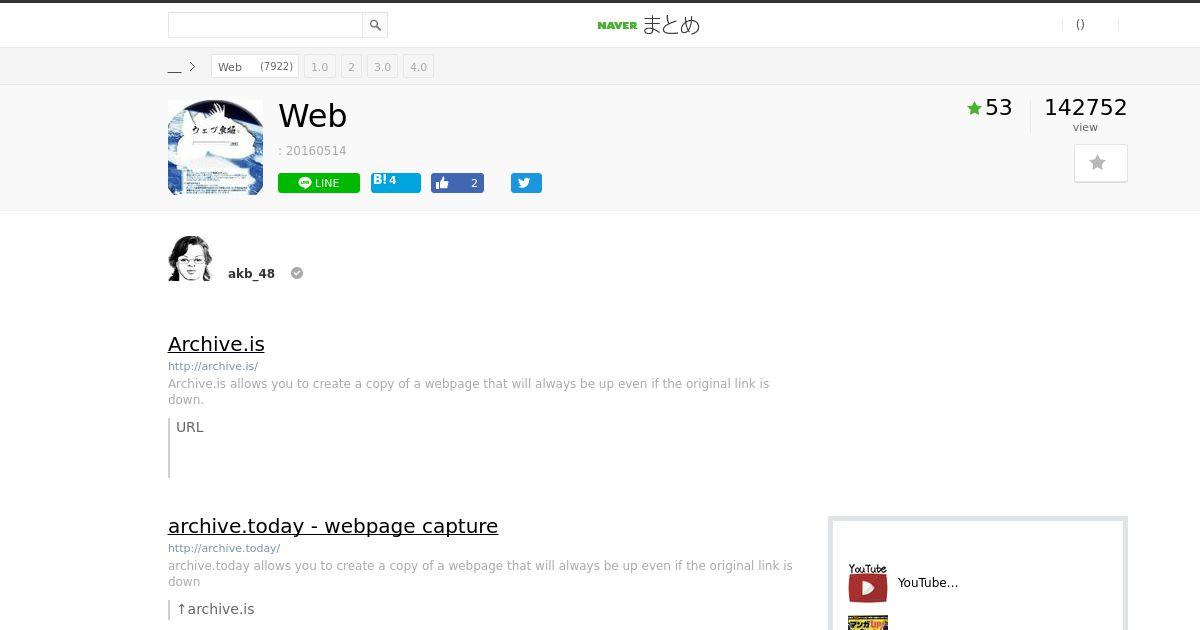Click the Hatena B! bookmark button
This screenshot has height=630, width=1200.
395,182
